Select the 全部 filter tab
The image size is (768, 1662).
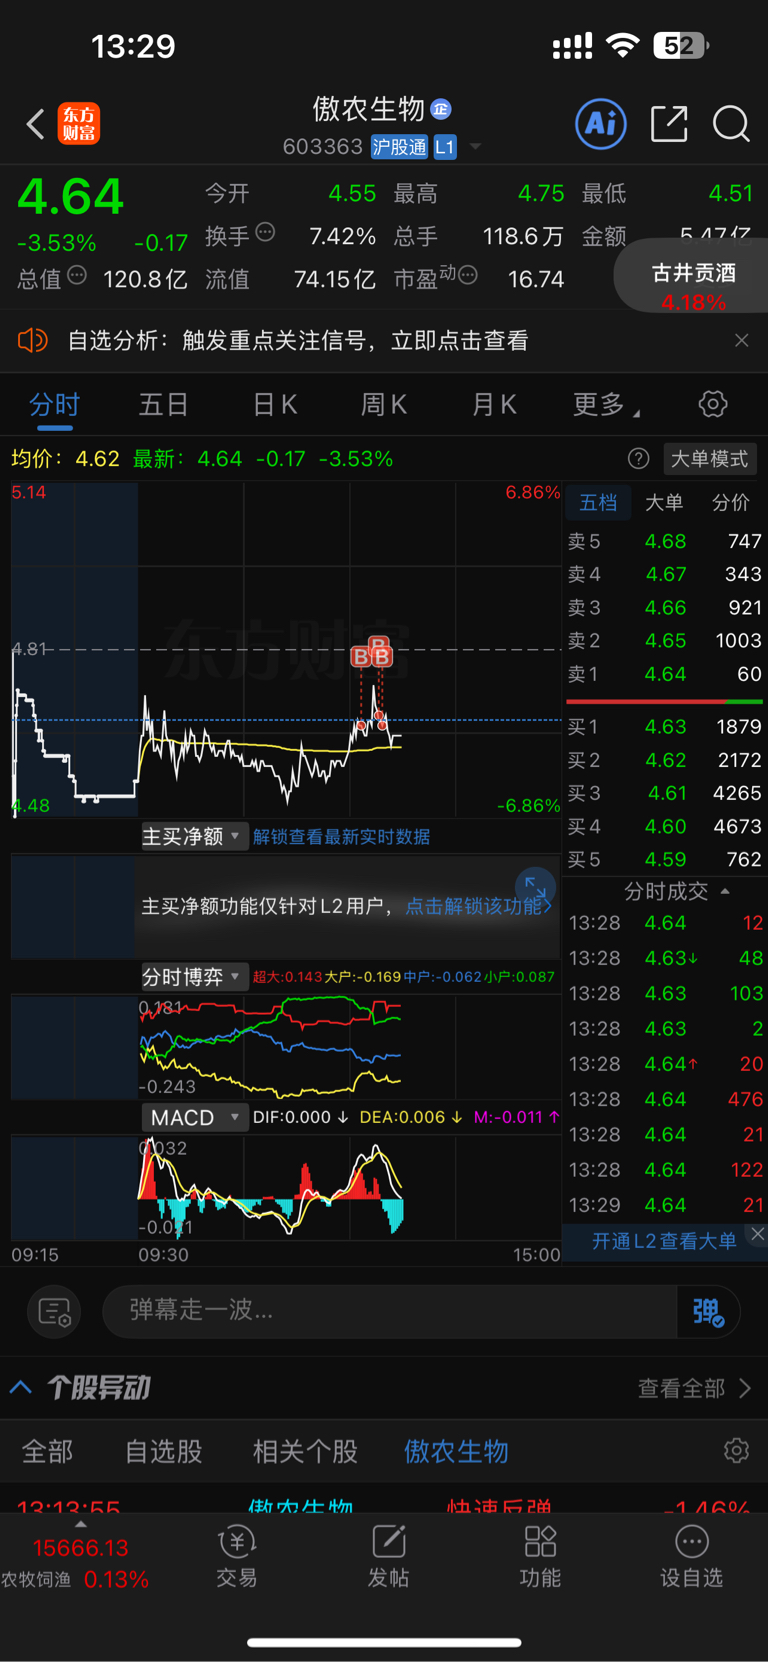(47, 1451)
